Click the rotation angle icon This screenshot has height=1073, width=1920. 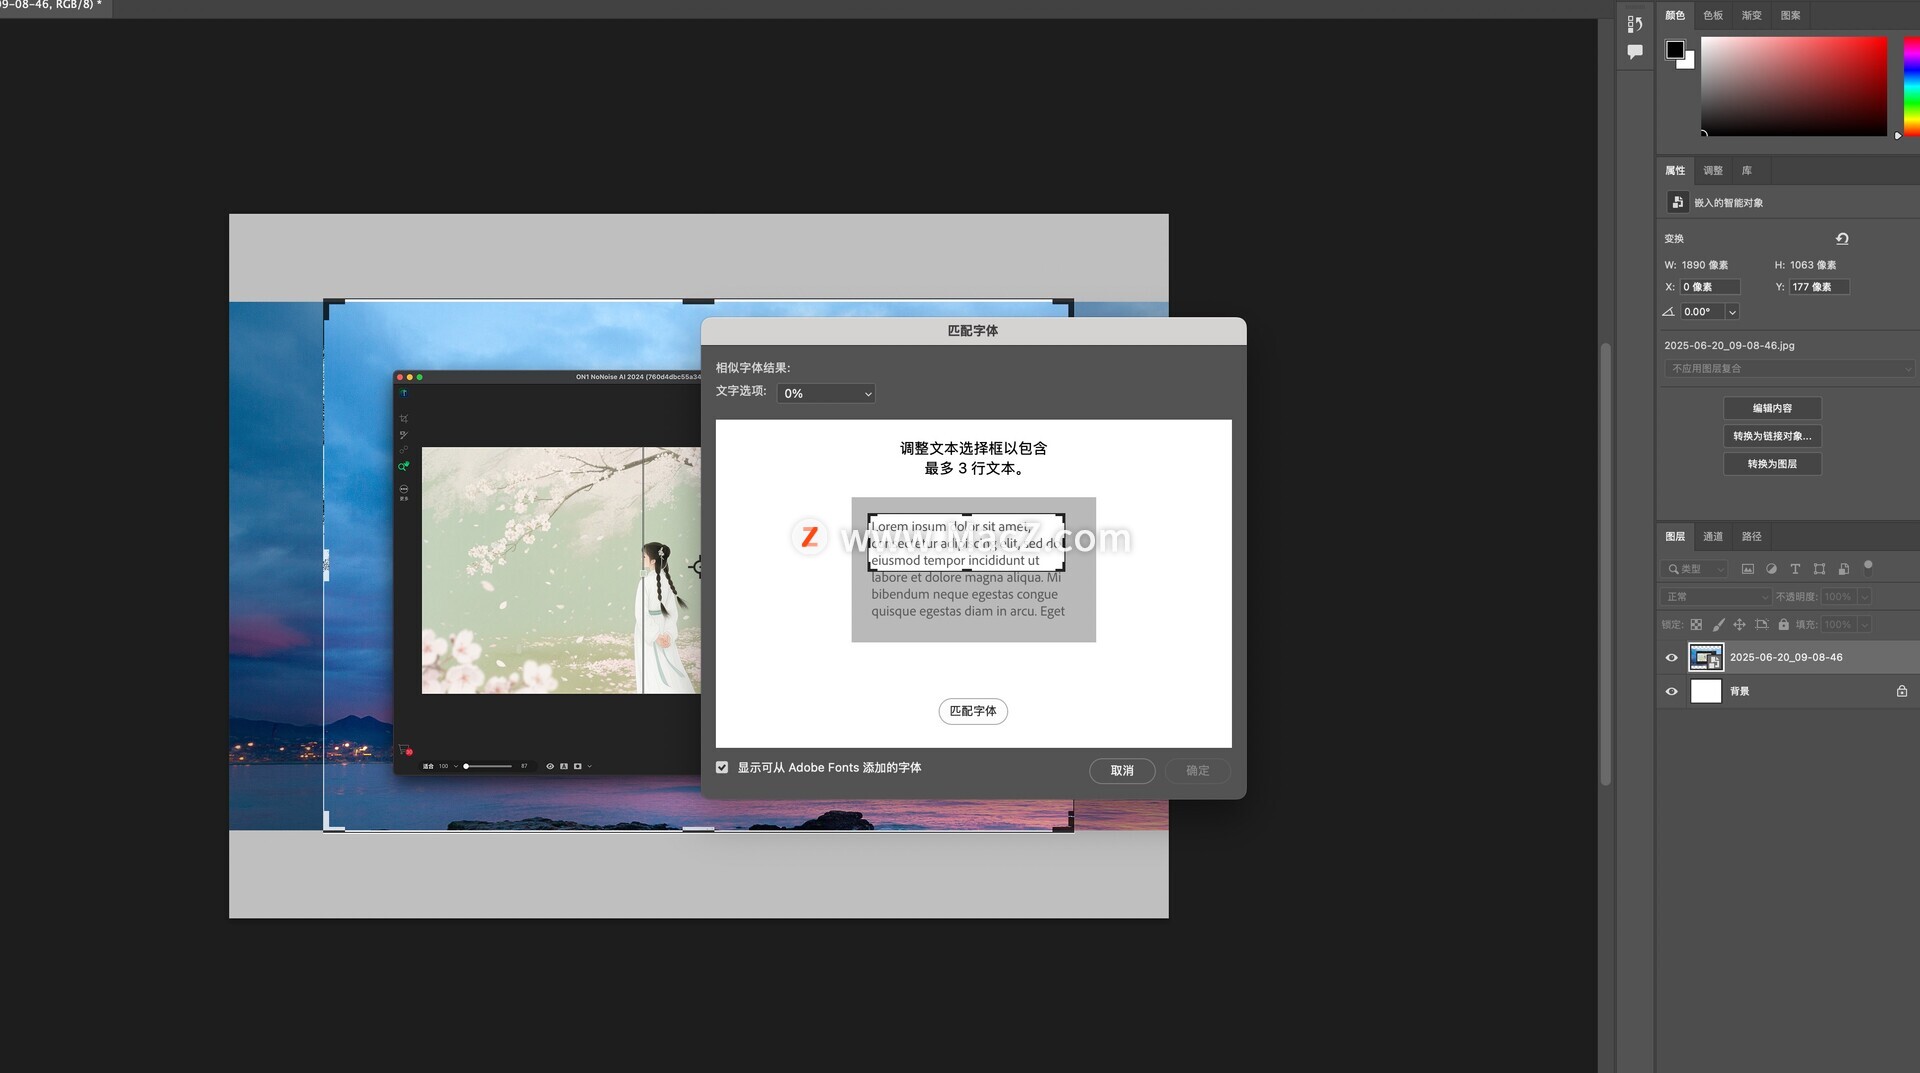[x=1668, y=312]
